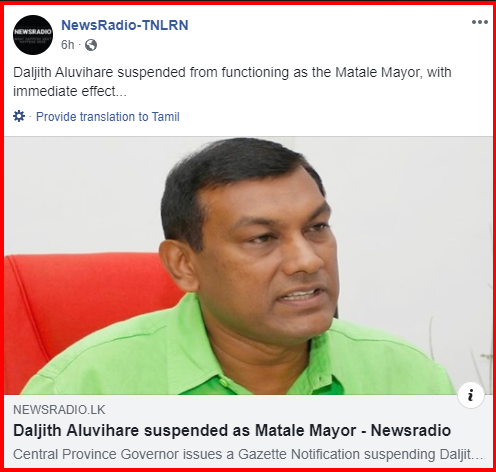
Task: Click the globe public audience icon
Action: click(91, 45)
